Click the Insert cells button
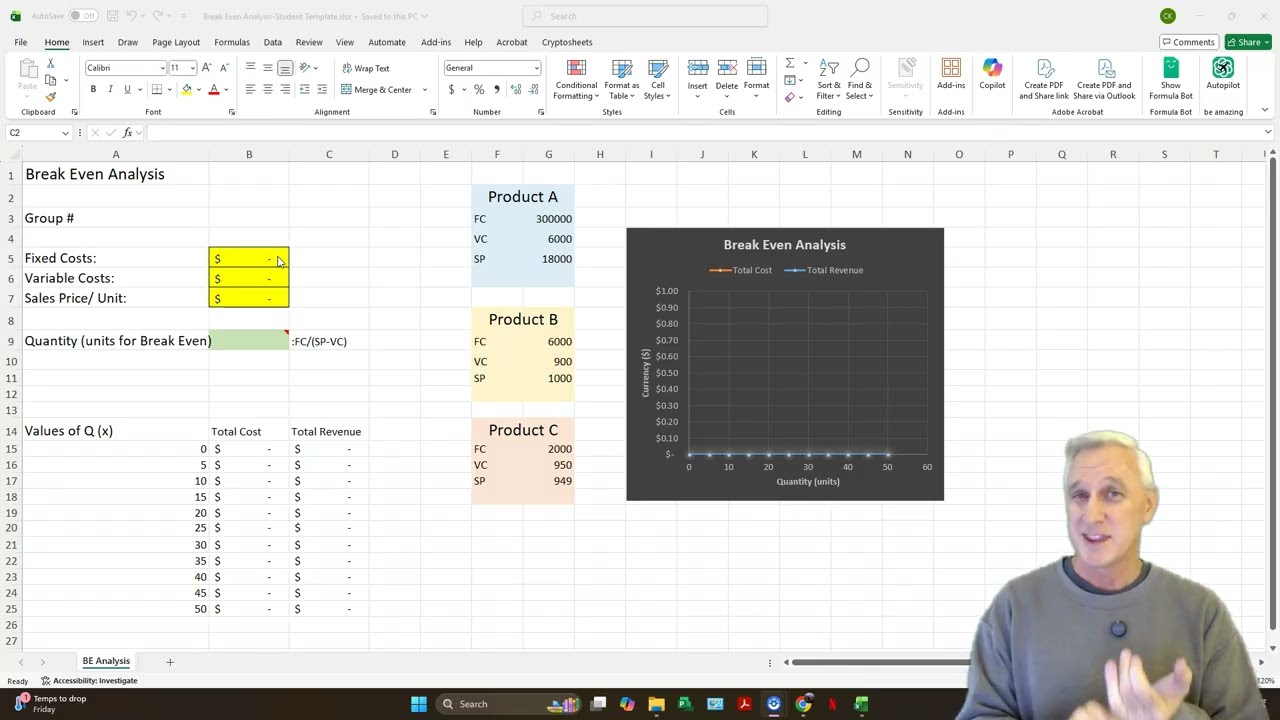 [x=697, y=79]
